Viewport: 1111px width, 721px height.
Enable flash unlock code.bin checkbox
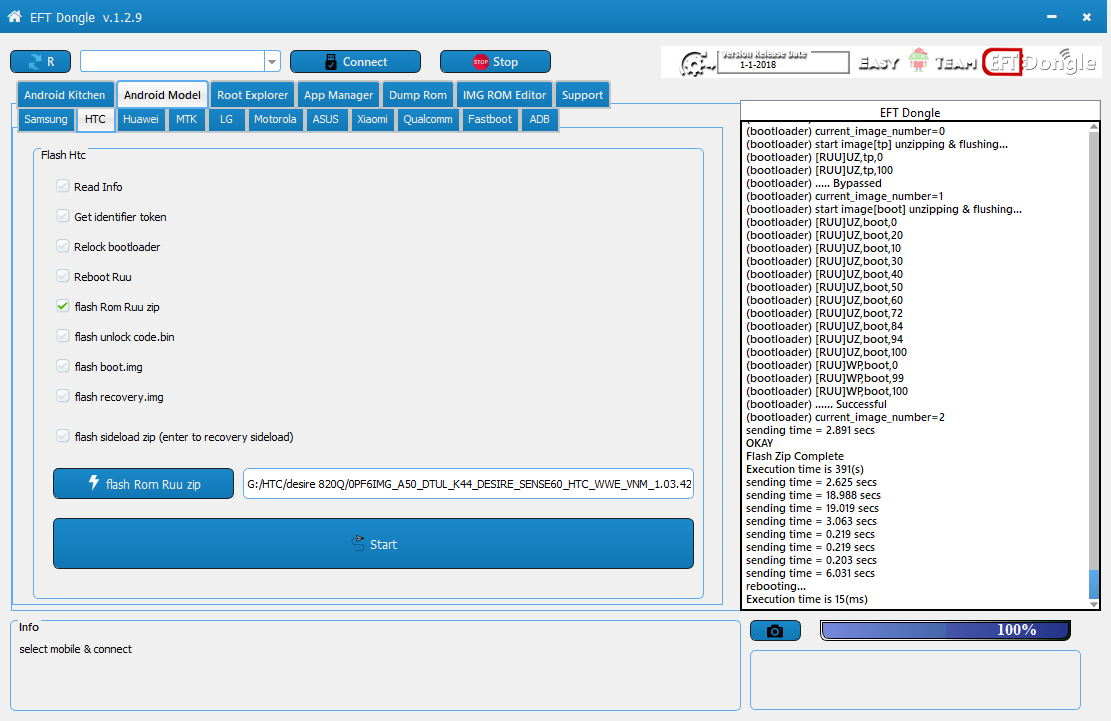click(62, 336)
